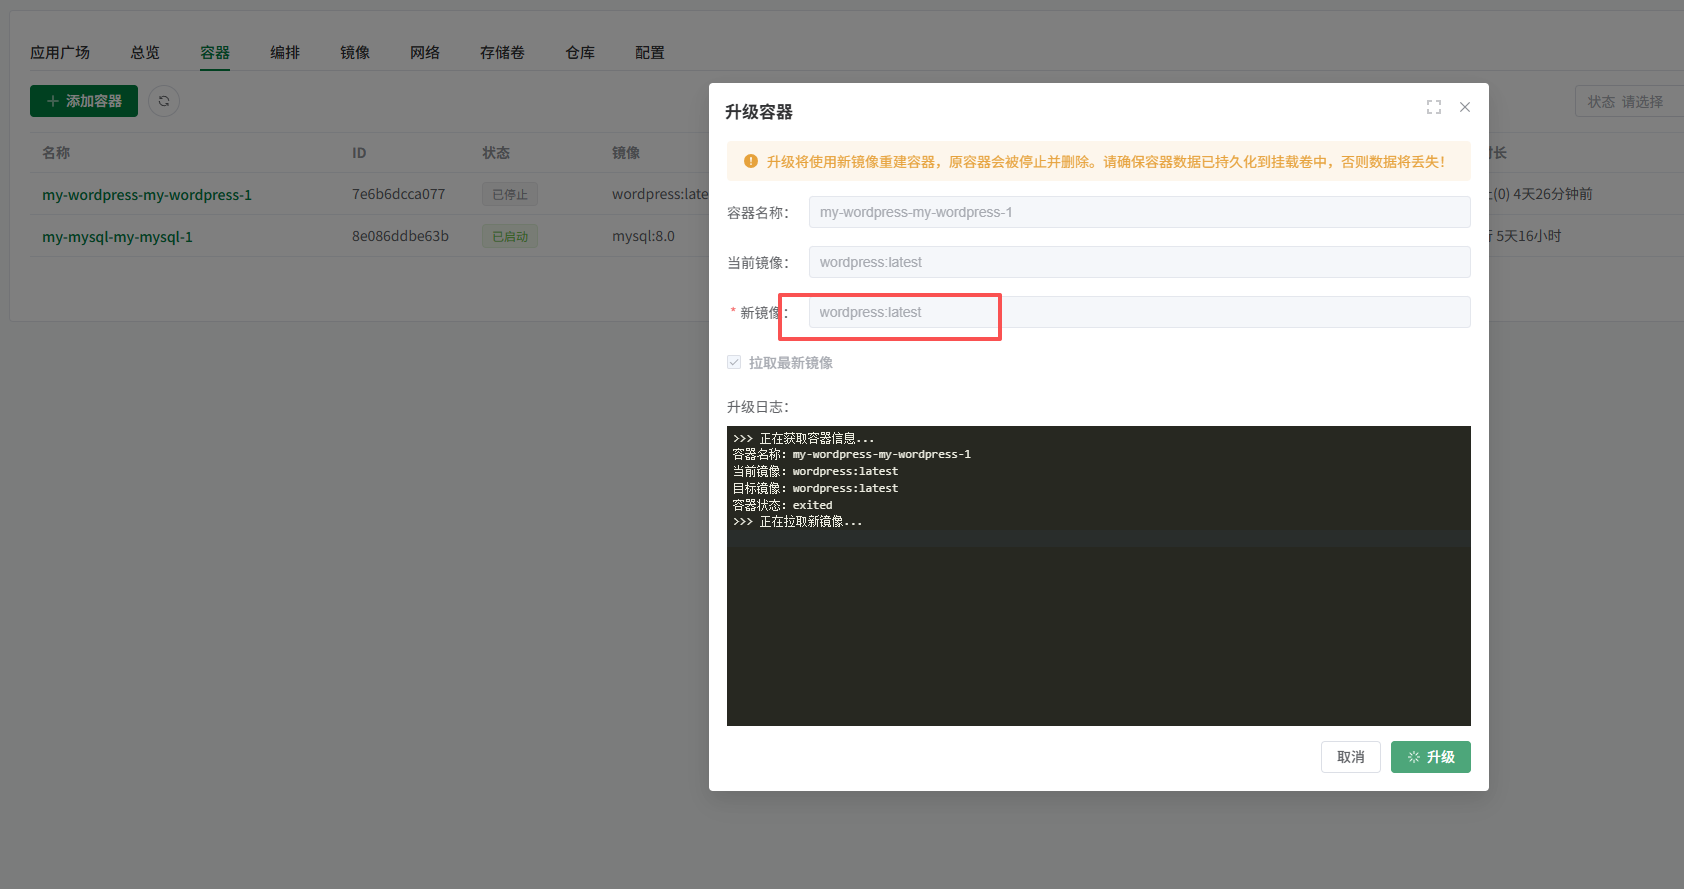The image size is (1684, 889).
Task: Open the 配置 tab
Action: (x=650, y=52)
